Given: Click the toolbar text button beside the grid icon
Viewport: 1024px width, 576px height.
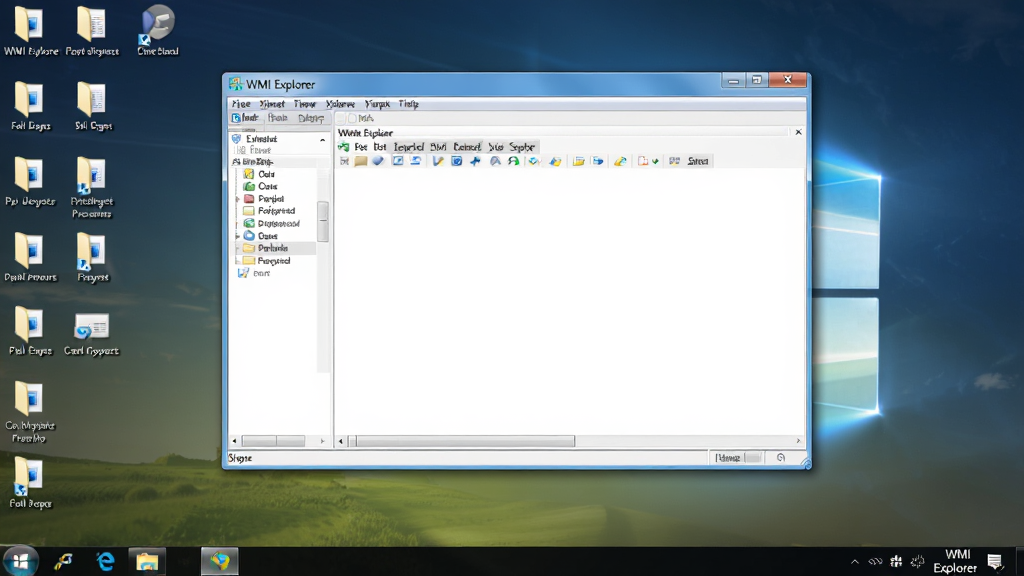Looking at the screenshot, I should click(x=697, y=161).
